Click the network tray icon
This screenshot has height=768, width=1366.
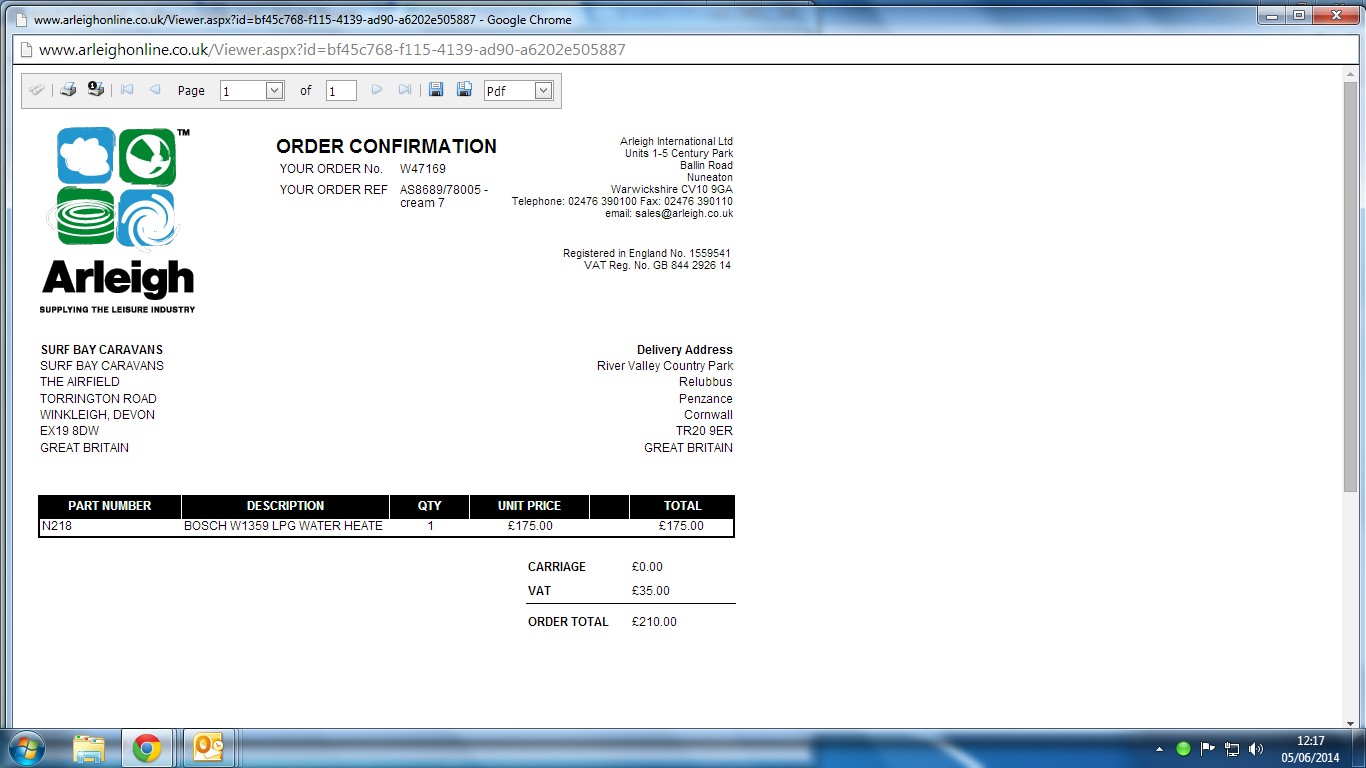(x=1232, y=748)
